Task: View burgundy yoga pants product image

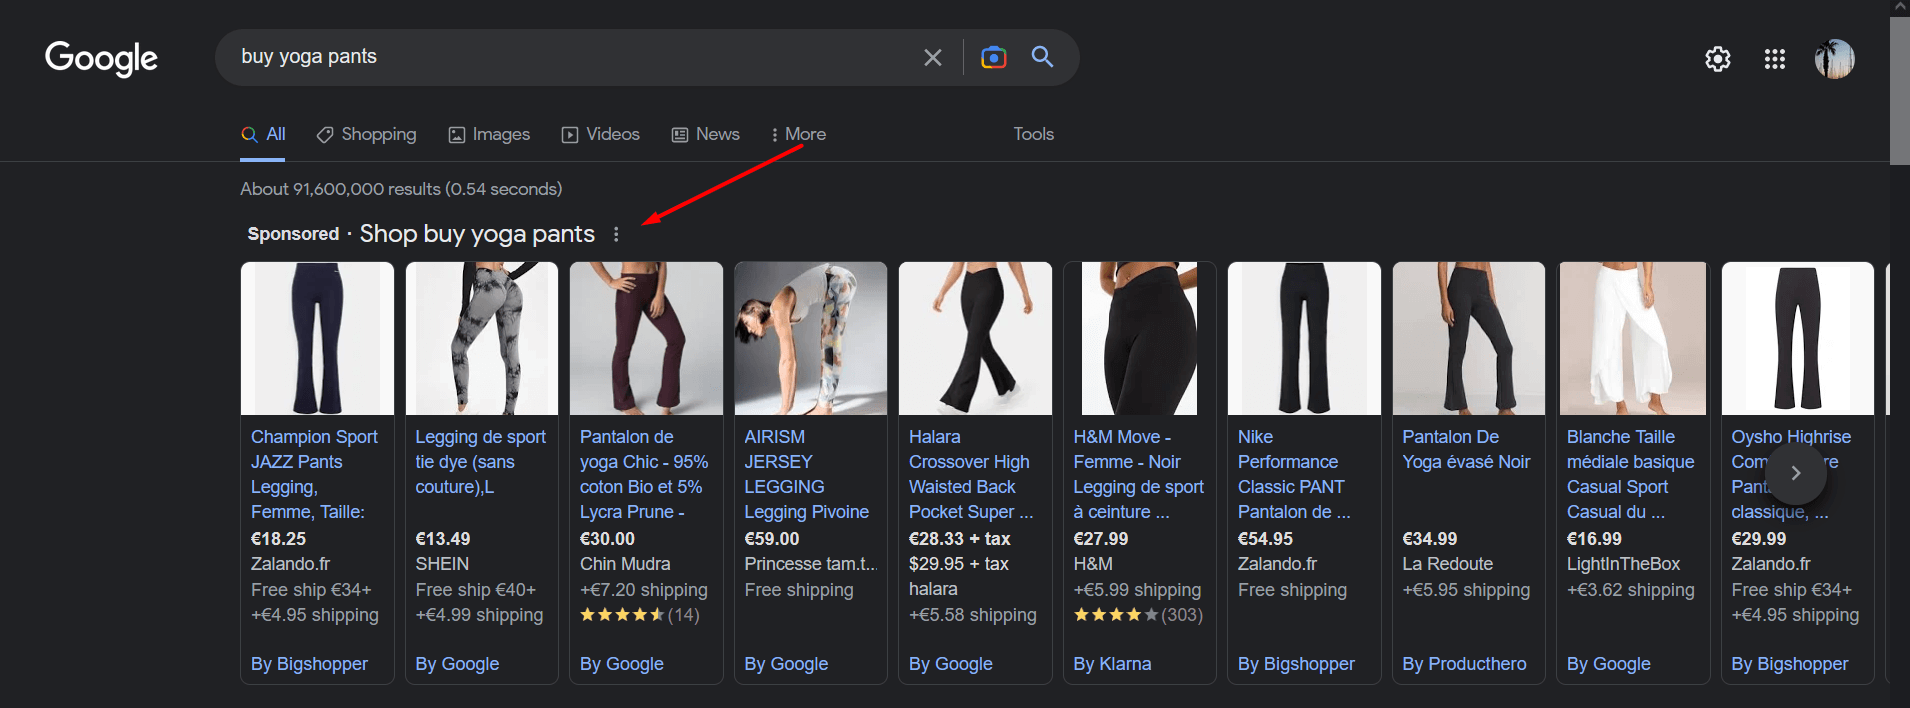Action: pos(646,338)
